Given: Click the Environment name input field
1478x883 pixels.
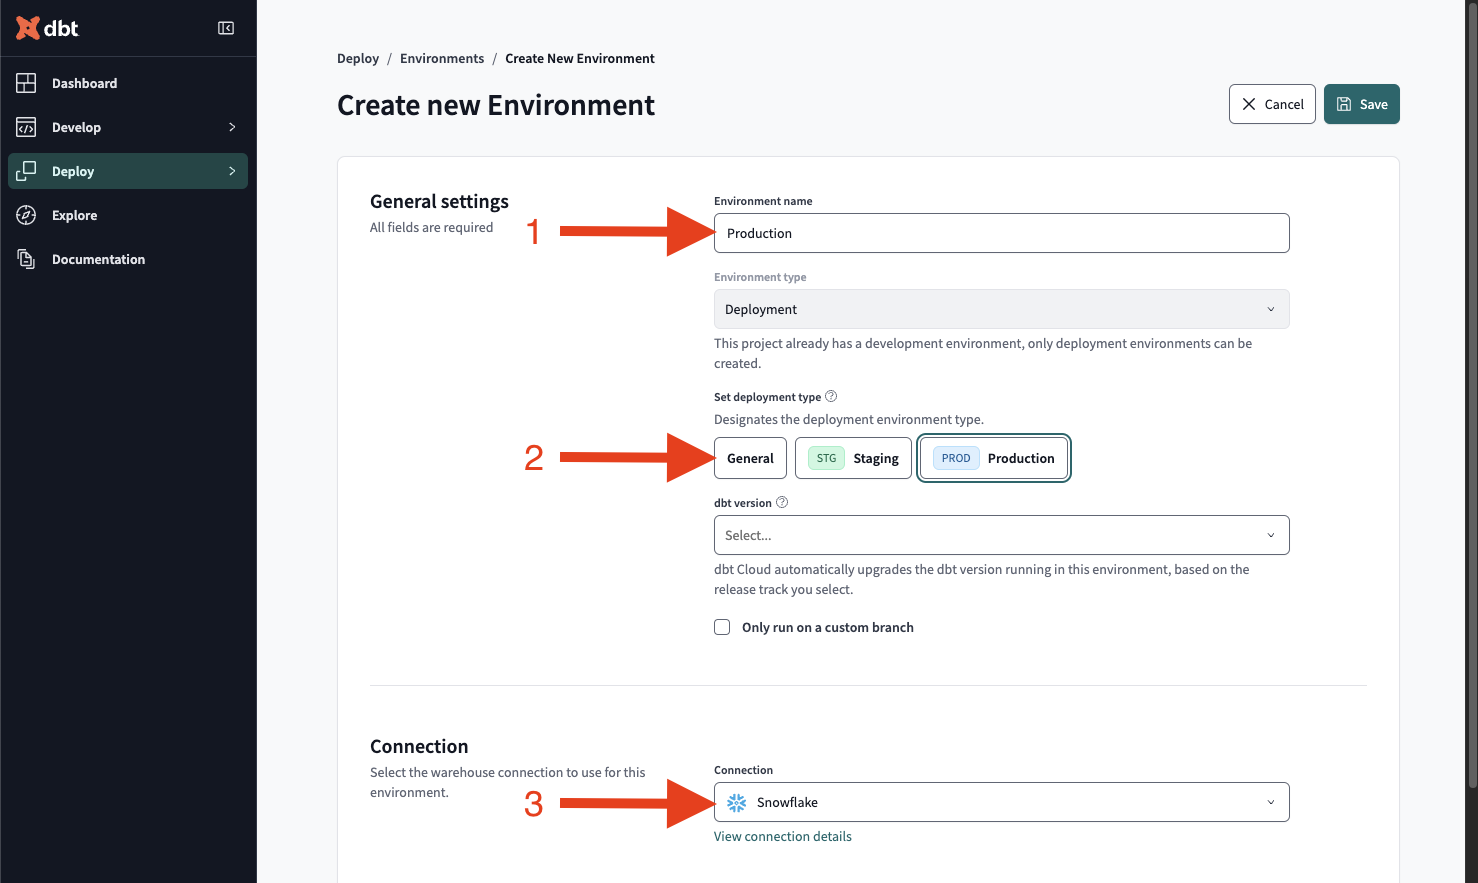Looking at the screenshot, I should (x=1001, y=233).
